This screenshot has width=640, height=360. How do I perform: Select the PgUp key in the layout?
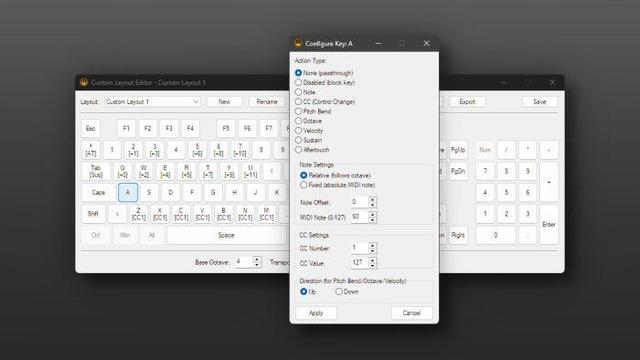click(458, 150)
